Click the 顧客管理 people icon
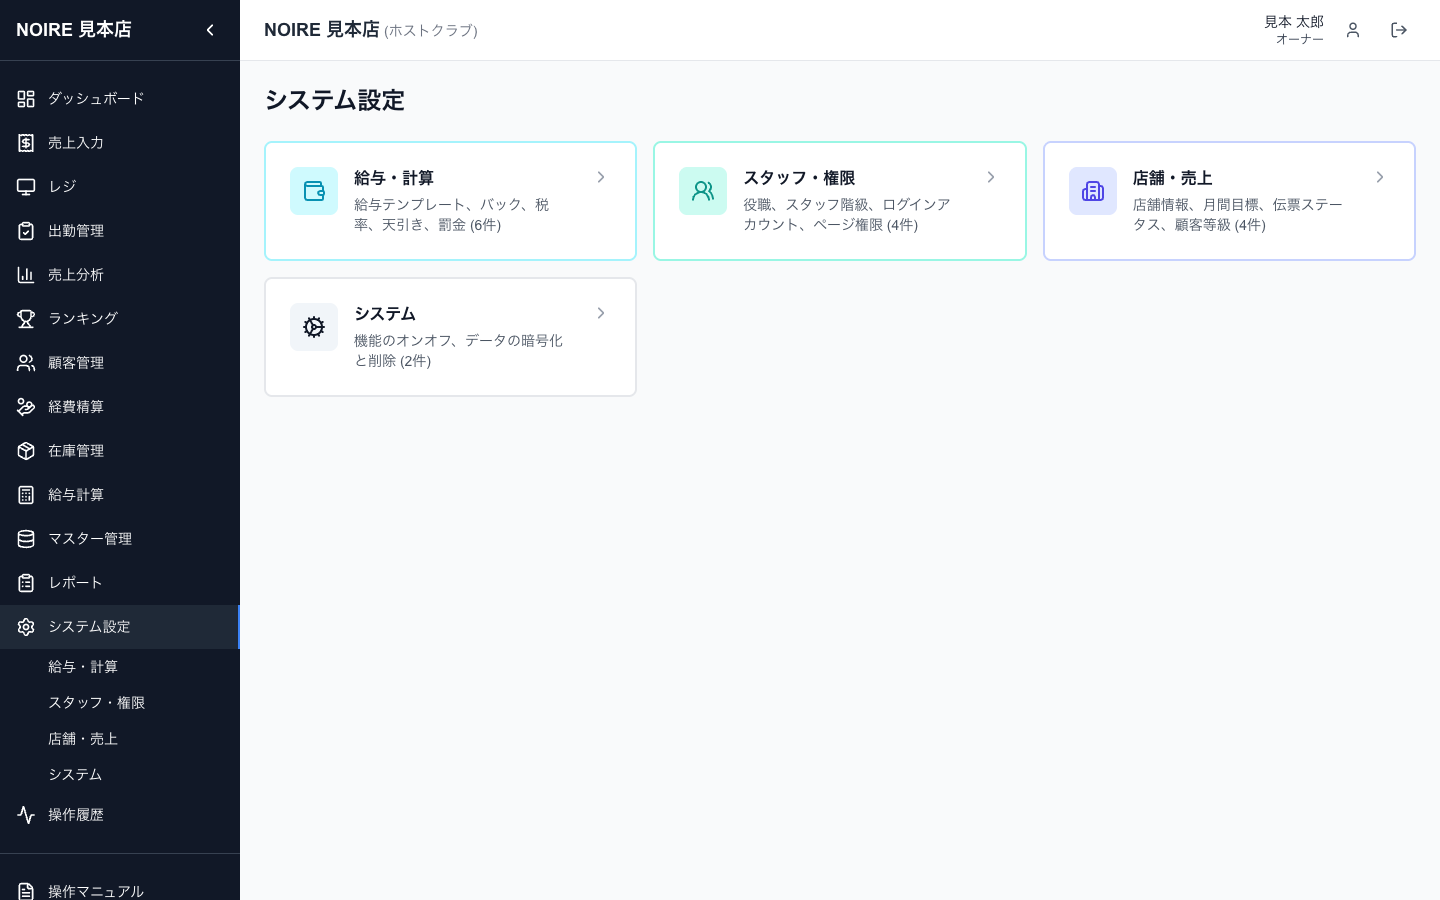The width and height of the screenshot is (1440, 900). (x=26, y=363)
